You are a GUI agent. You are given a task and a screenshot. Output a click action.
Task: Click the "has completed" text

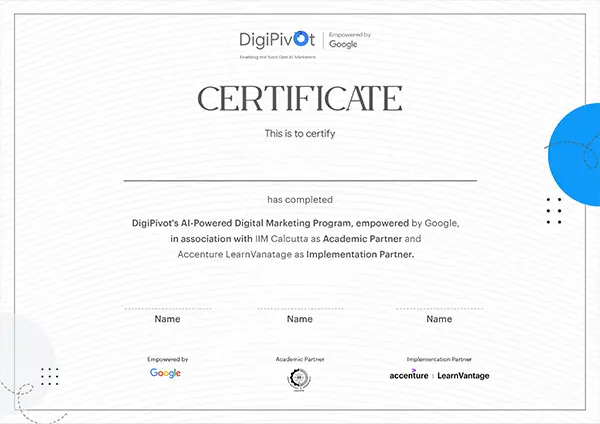(x=300, y=200)
